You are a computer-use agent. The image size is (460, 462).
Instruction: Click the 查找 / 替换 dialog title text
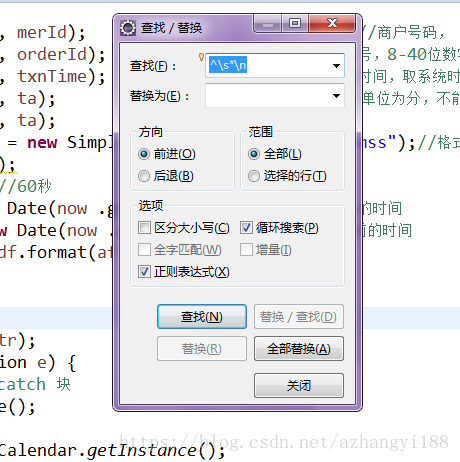point(171,28)
